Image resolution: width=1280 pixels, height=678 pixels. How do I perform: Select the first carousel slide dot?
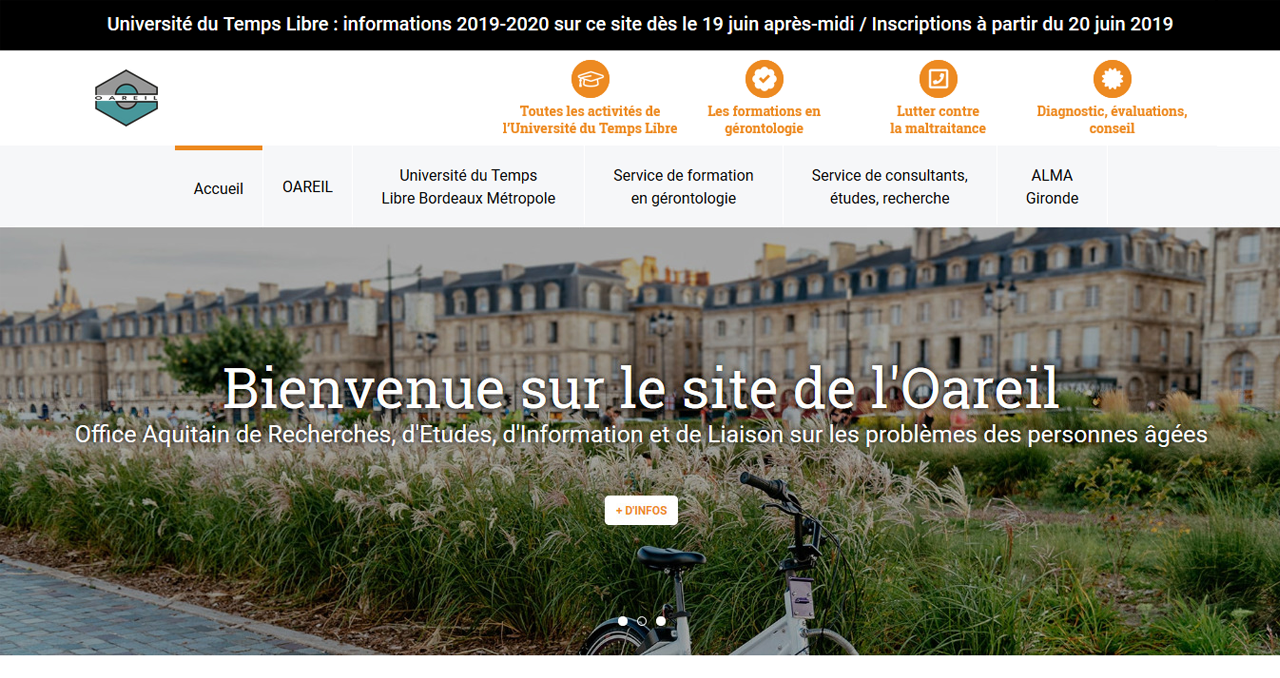pos(623,621)
